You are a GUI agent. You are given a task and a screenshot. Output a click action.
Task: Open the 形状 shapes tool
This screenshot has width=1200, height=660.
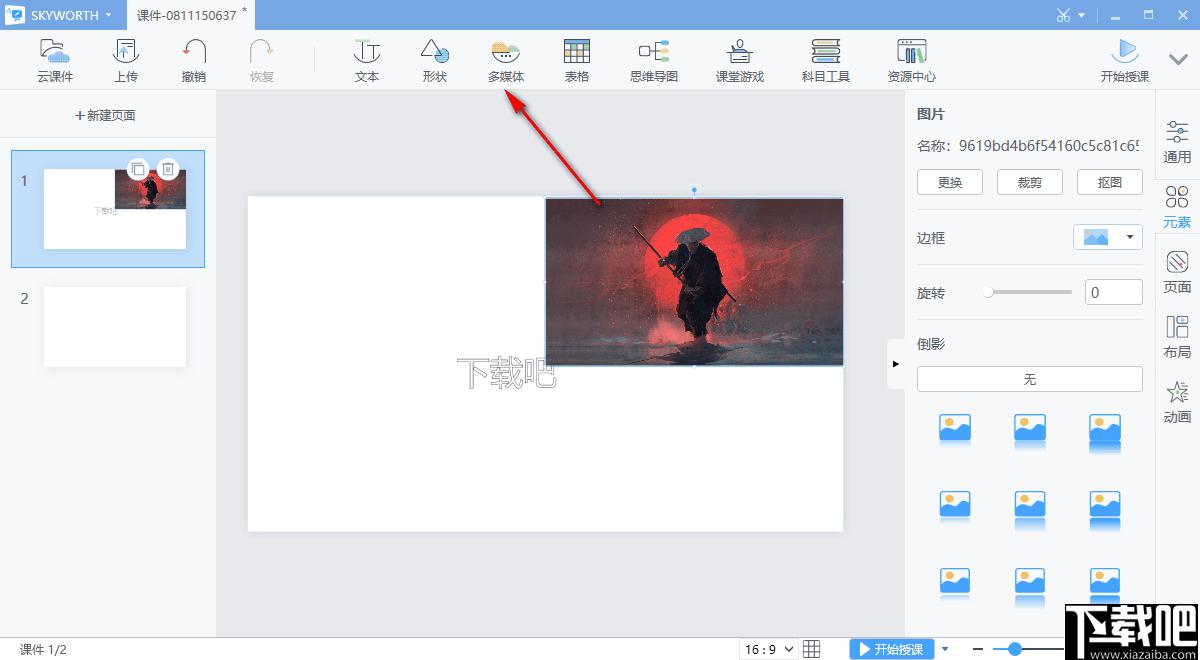434,60
